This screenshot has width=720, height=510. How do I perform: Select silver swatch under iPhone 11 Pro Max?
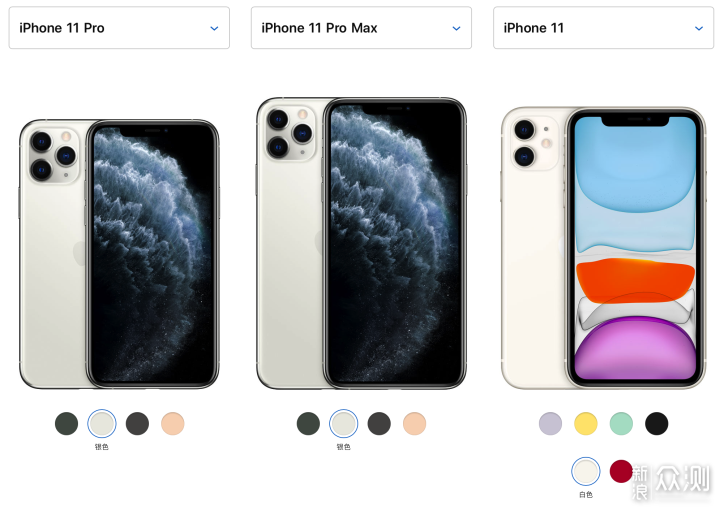point(343,423)
